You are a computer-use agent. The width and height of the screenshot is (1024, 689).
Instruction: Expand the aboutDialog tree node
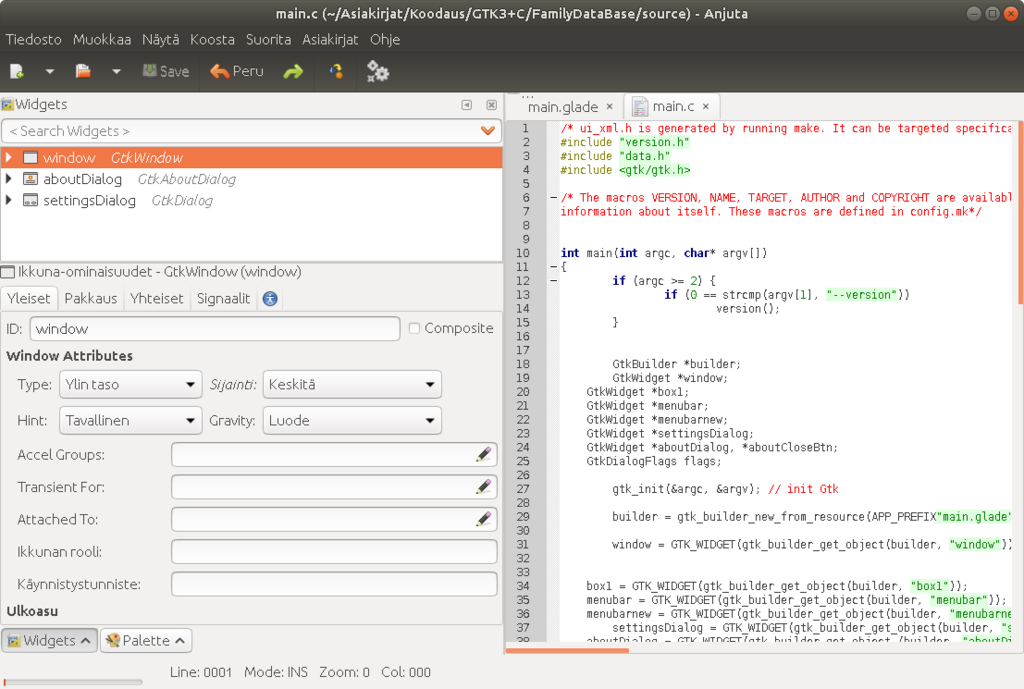(x=9, y=179)
